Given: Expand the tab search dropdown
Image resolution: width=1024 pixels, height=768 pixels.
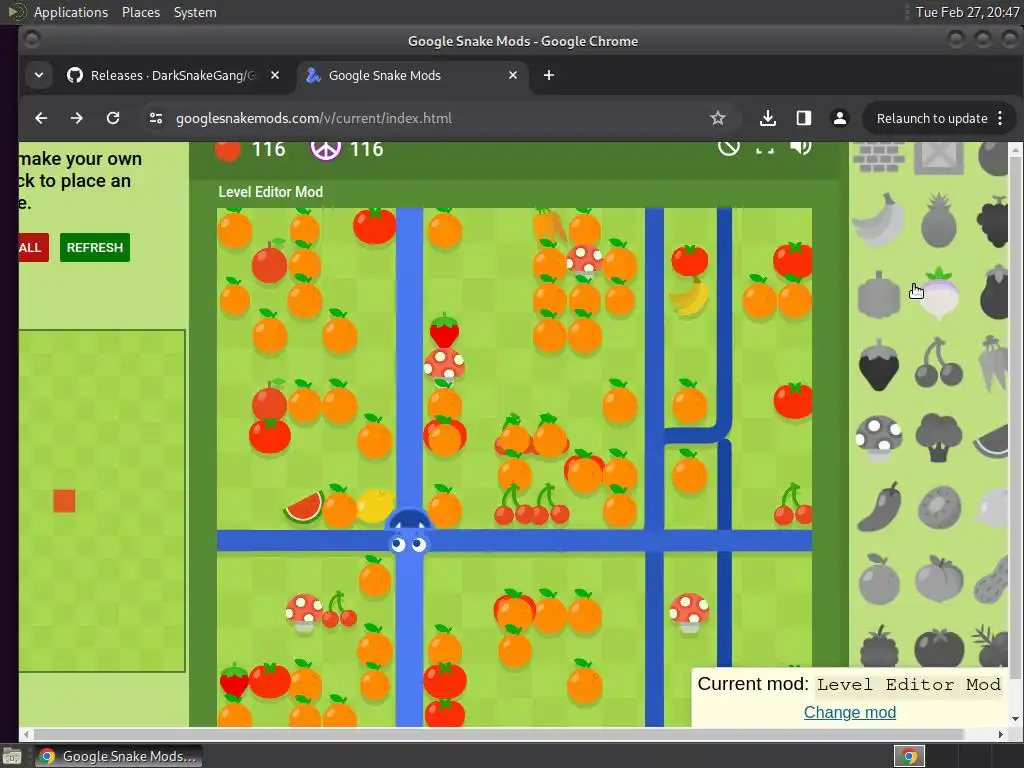Looking at the screenshot, I should (39, 75).
